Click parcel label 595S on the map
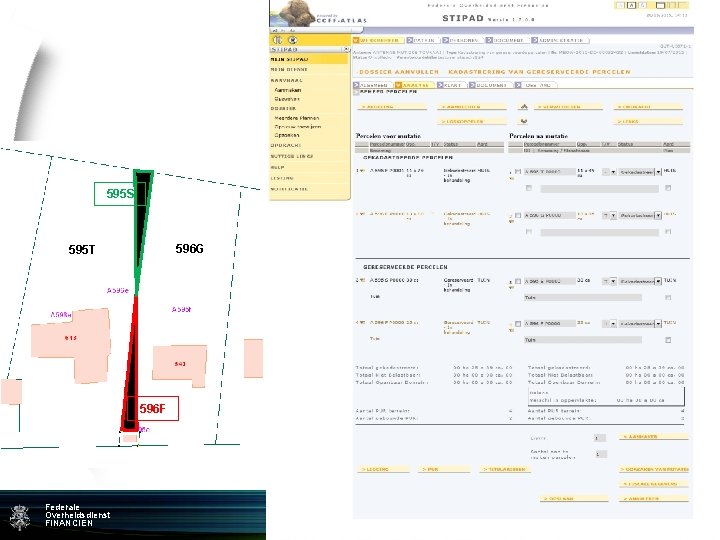This screenshot has width=720, height=540. 120,193
